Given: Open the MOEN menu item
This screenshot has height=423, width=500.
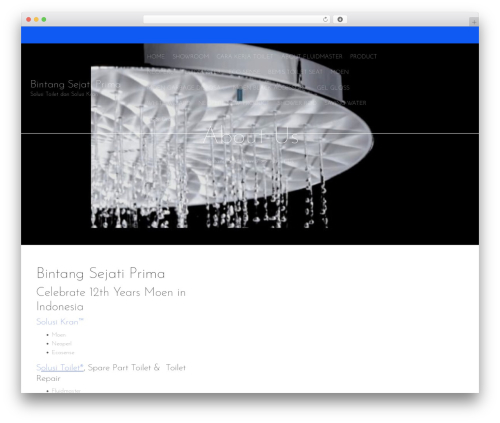Looking at the screenshot, I should tap(340, 72).
